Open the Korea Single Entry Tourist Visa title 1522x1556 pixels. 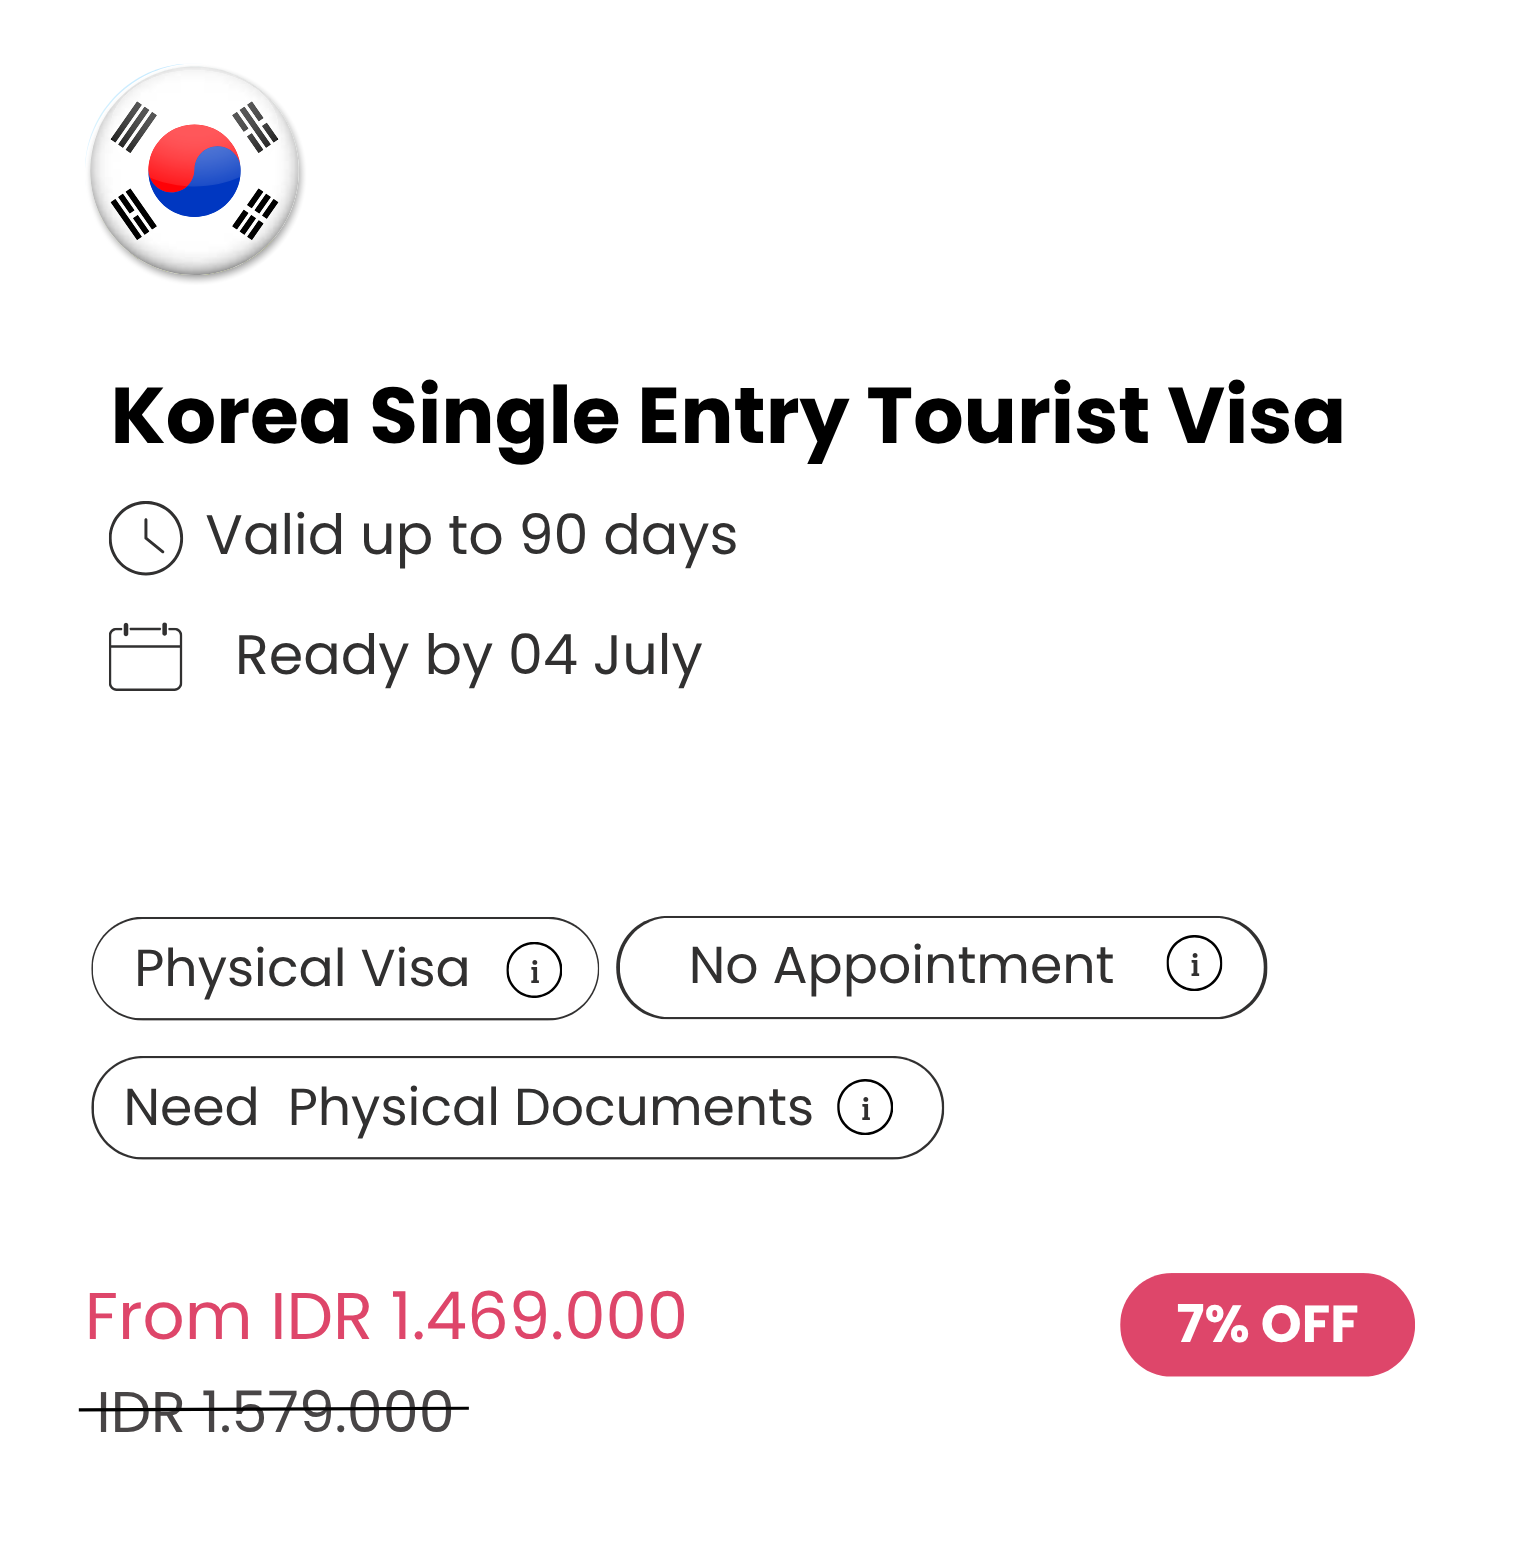[727, 416]
